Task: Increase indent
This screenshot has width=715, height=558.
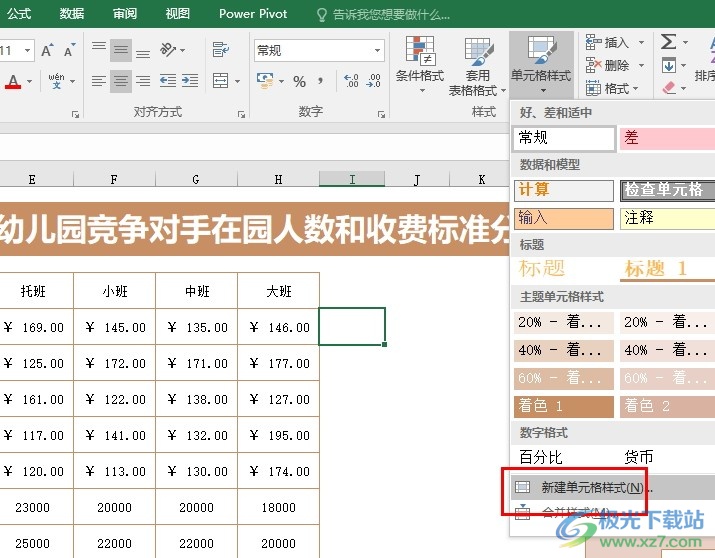Action: click(190, 81)
